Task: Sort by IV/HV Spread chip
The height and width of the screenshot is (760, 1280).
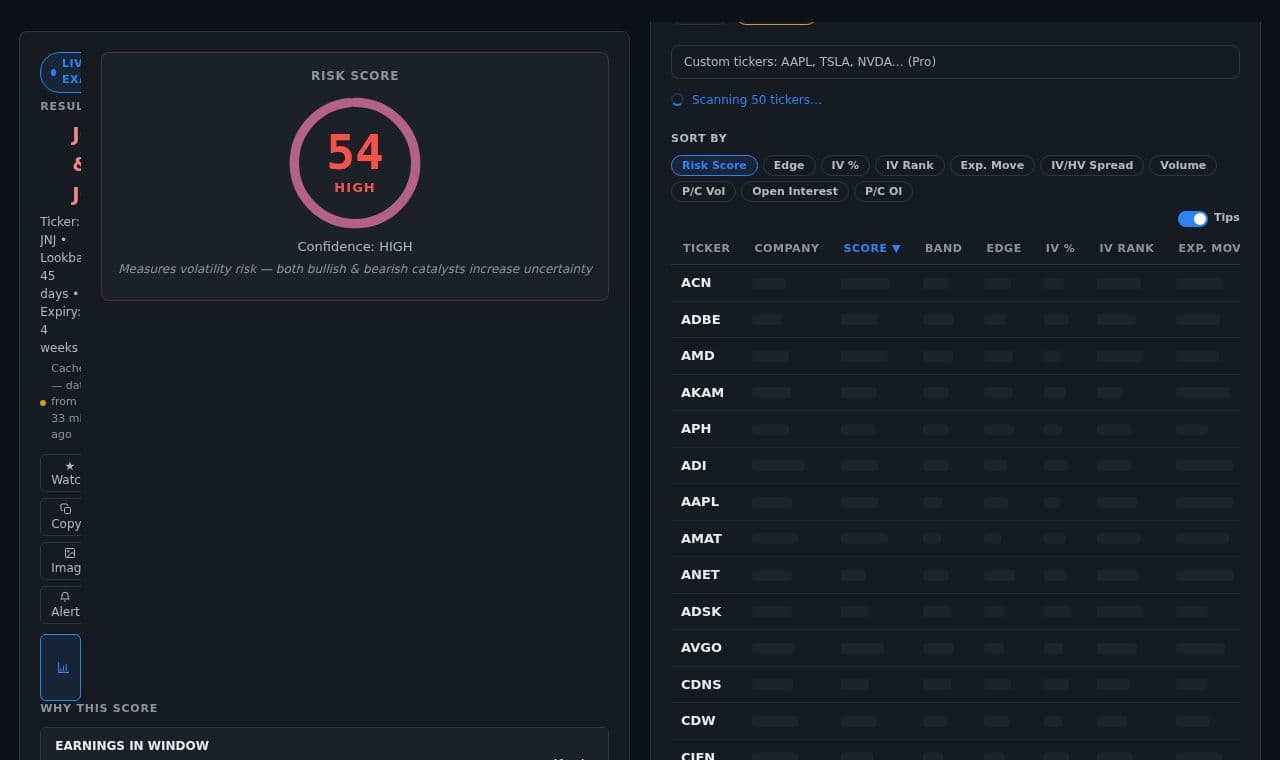Action: pyautogui.click(x=1092, y=165)
